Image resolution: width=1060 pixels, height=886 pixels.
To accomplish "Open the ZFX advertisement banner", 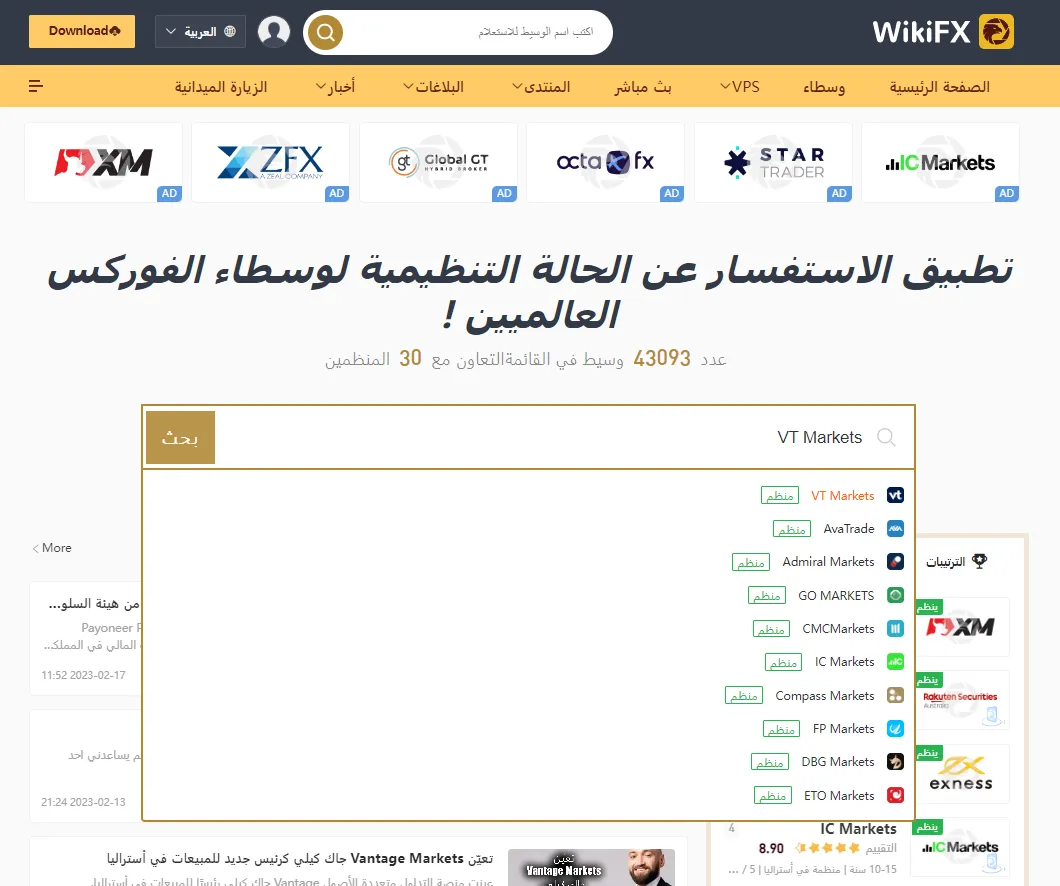I will (270, 162).
